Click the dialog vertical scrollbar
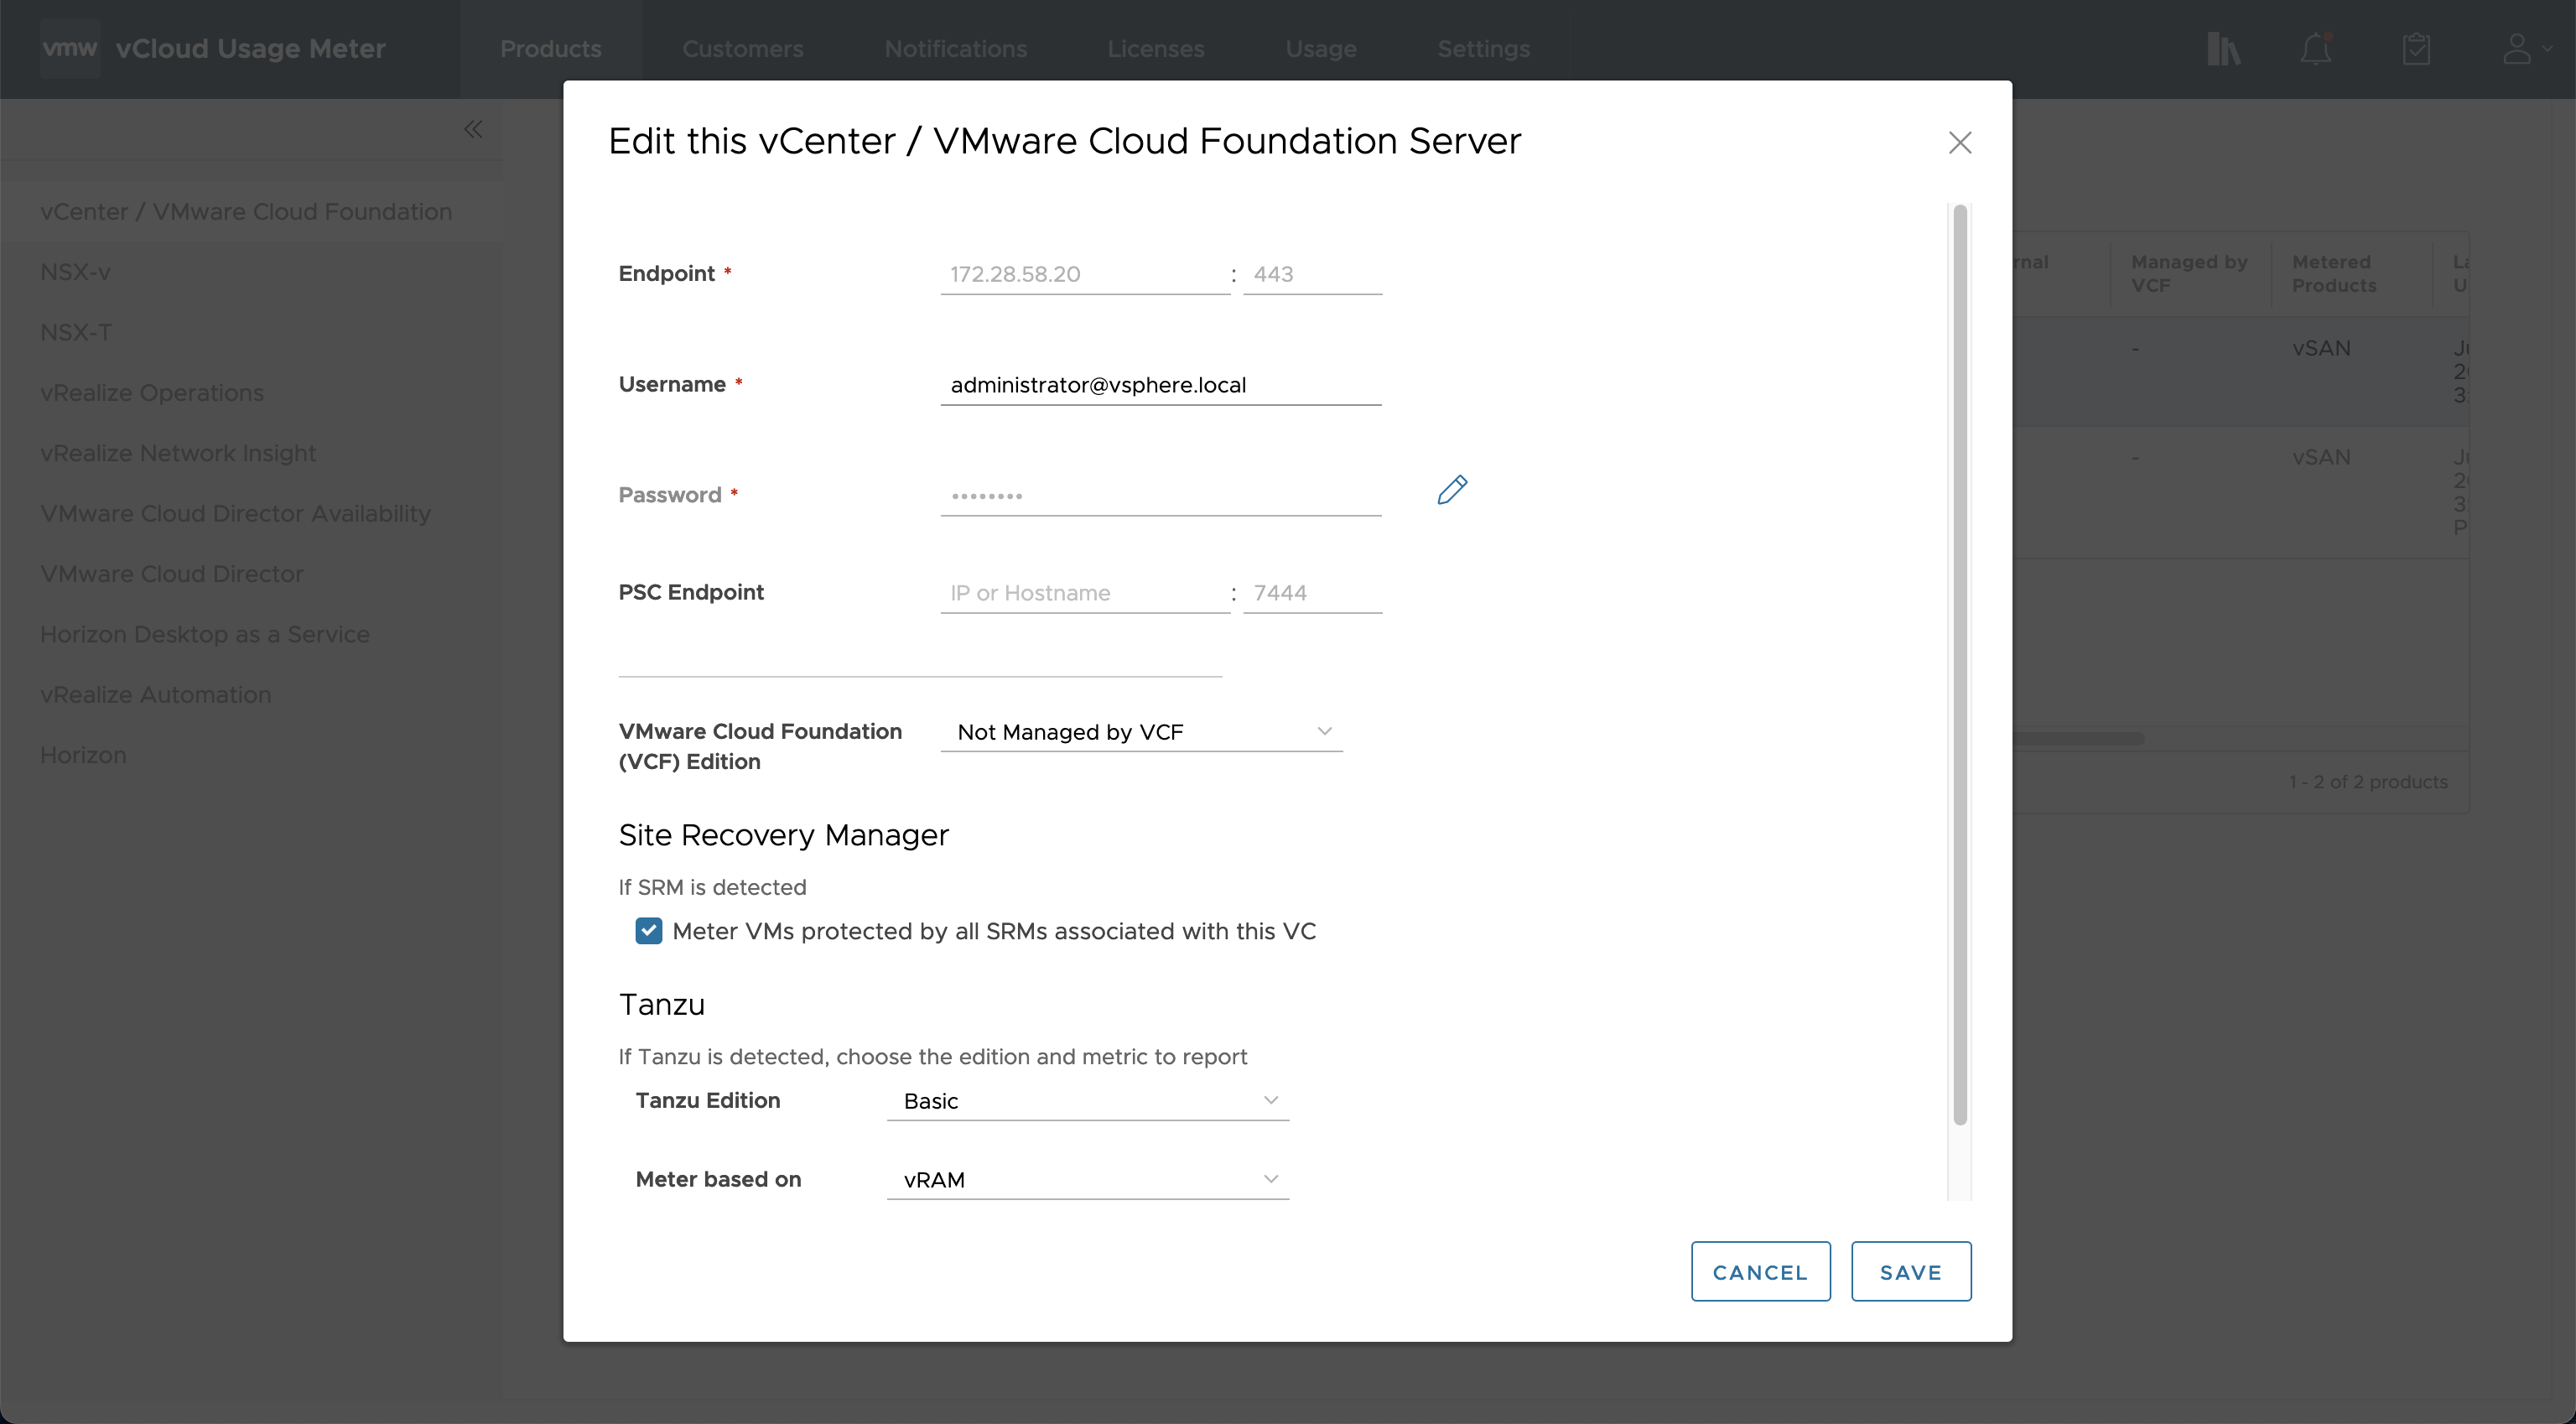Viewport: 2576px width, 1424px height. [1959, 664]
